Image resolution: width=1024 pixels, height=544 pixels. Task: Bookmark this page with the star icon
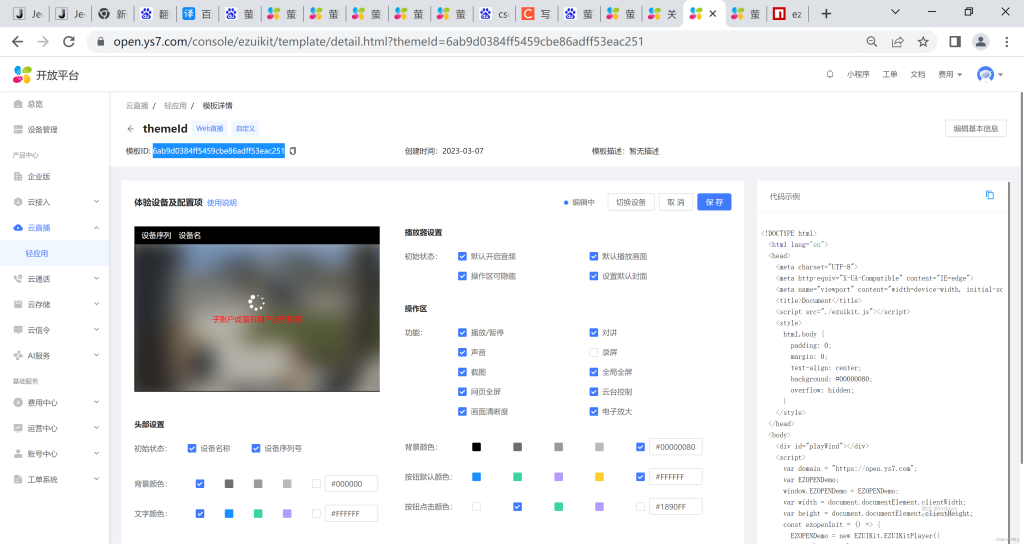(x=923, y=42)
